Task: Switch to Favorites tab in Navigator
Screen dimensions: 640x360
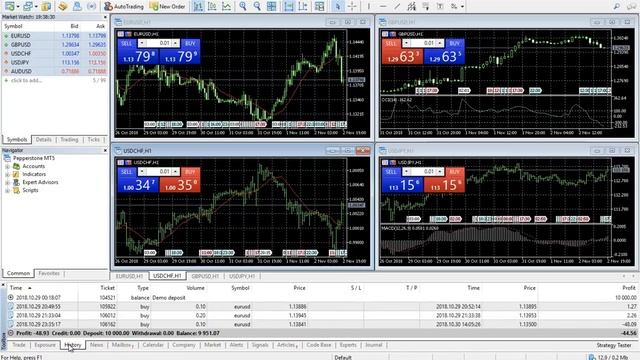Action: tap(49, 273)
